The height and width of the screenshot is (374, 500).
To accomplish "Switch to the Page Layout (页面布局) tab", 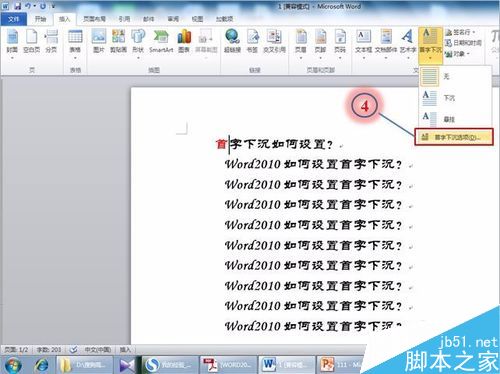I will [94, 19].
